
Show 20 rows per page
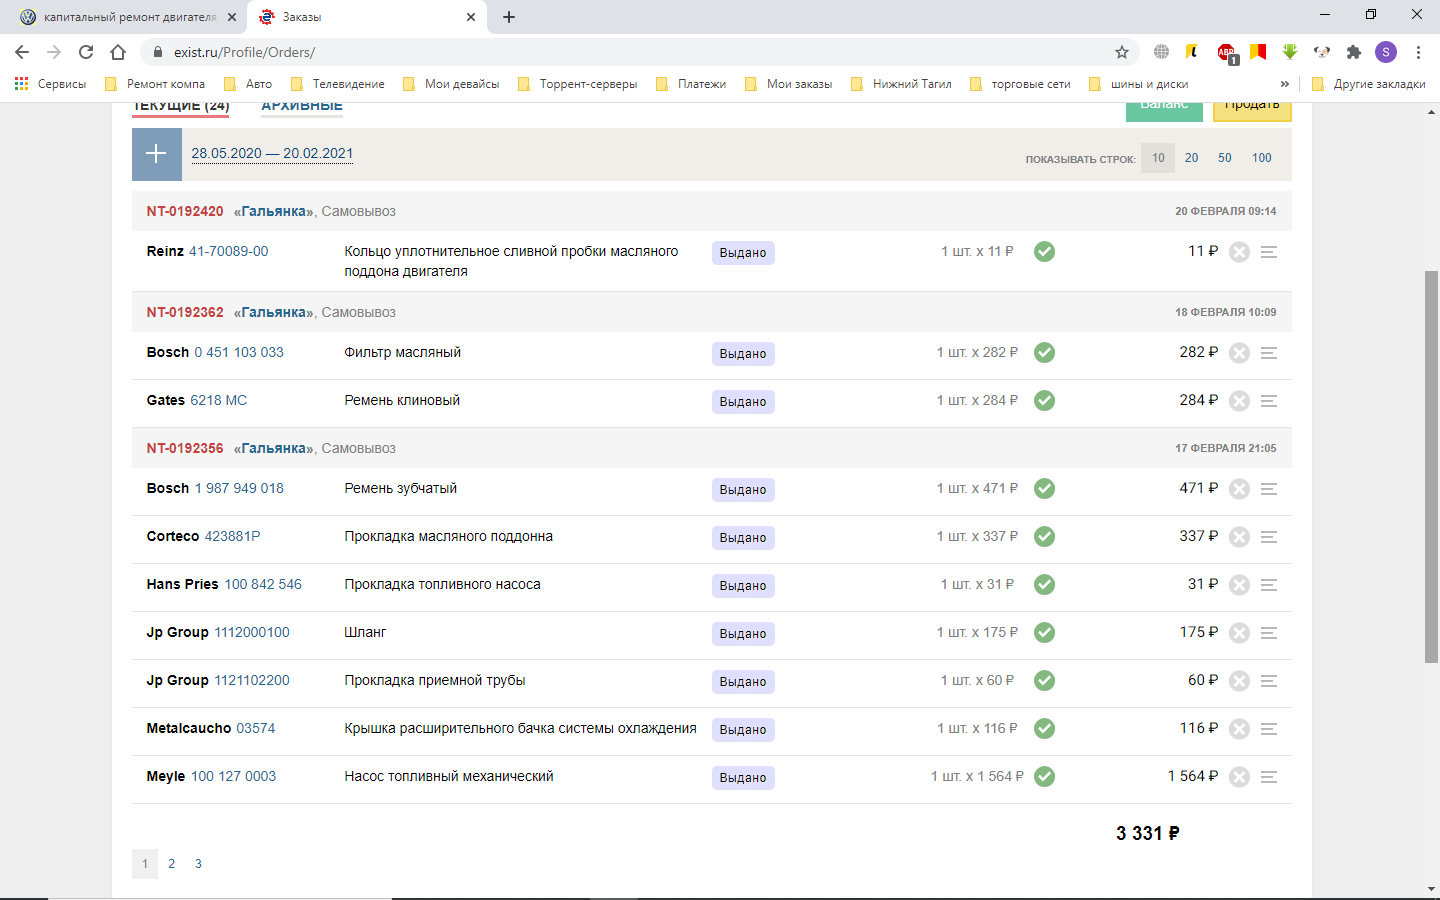click(x=1191, y=158)
